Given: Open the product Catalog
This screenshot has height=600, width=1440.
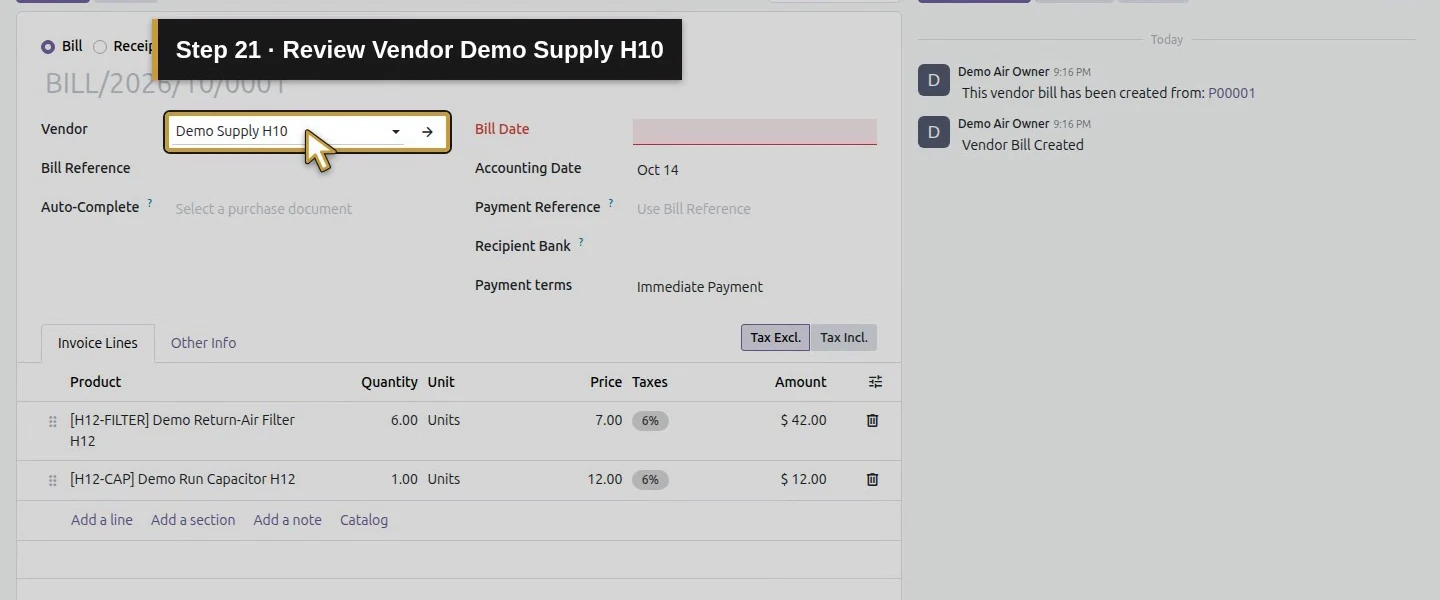Looking at the screenshot, I should click(x=364, y=520).
